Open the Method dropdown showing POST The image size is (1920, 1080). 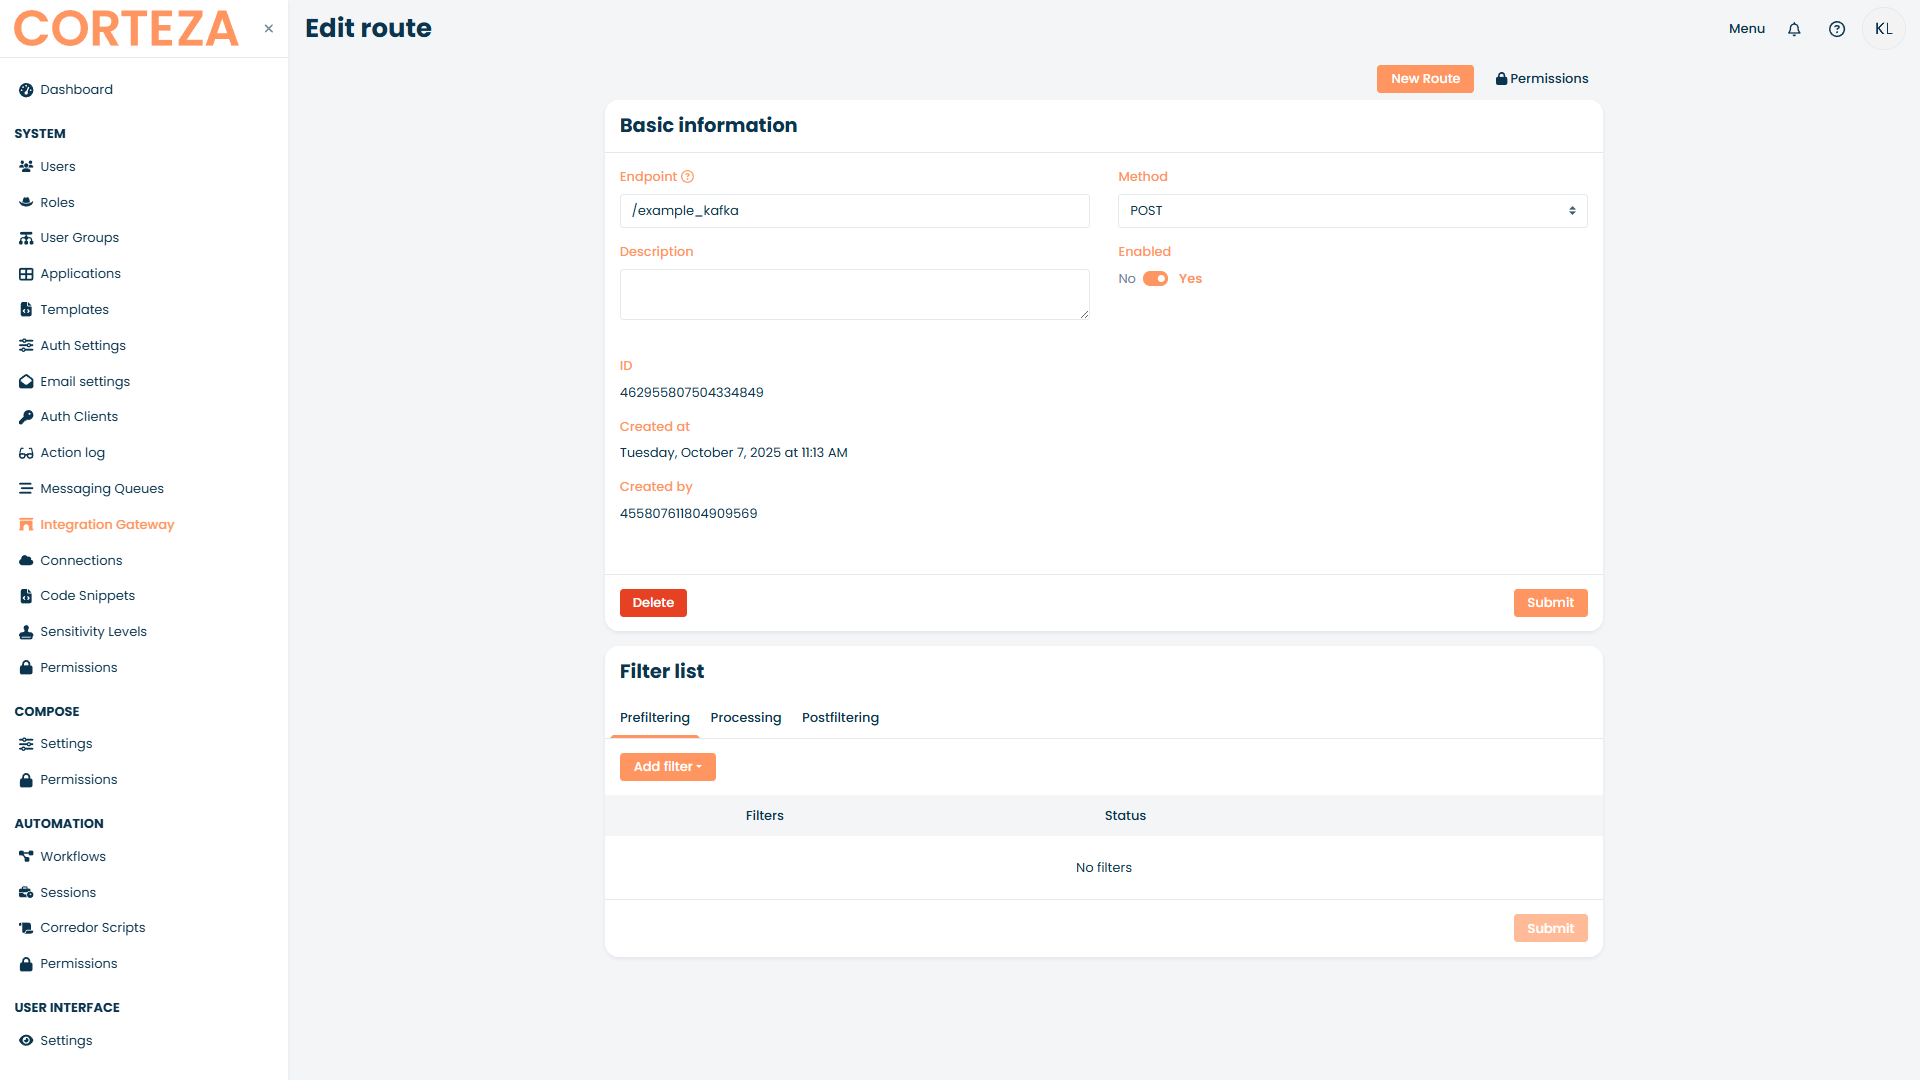(x=1352, y=211)
